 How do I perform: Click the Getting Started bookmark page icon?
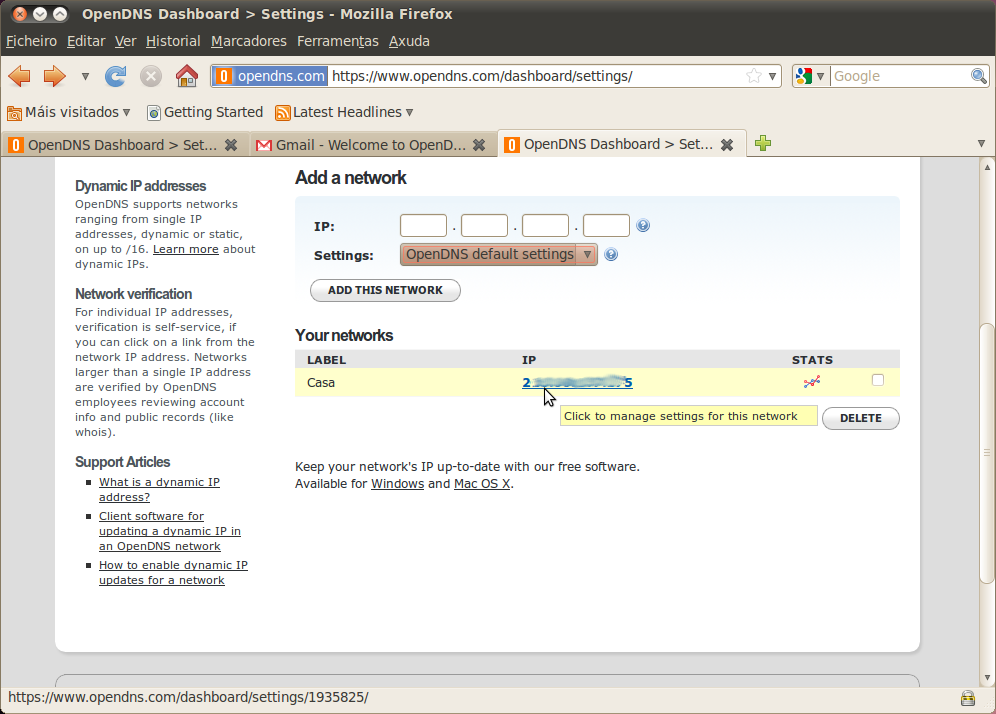coord(154,113)
